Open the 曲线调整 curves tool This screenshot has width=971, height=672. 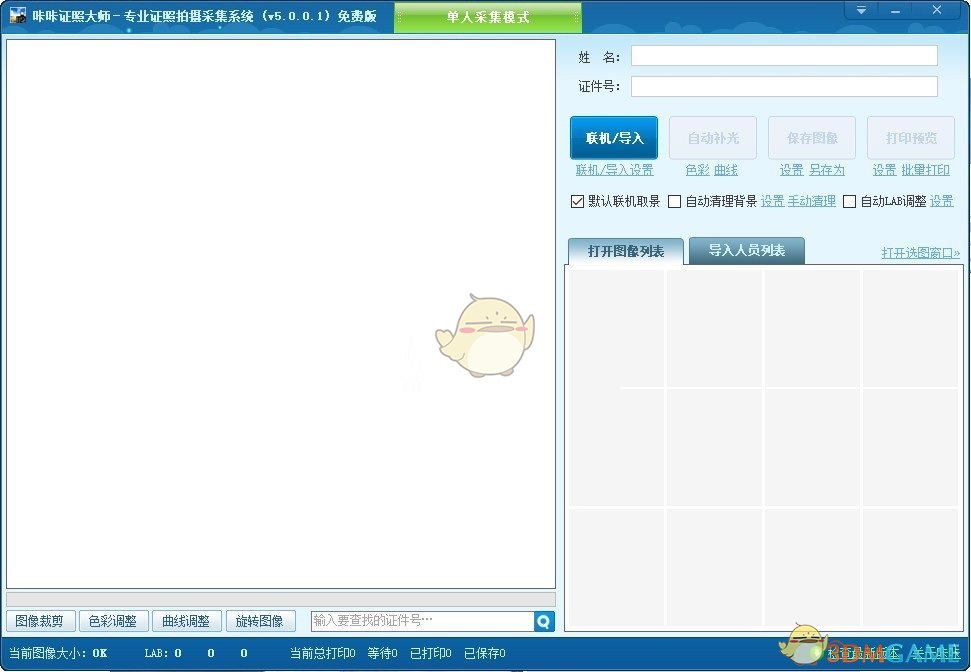(186, 620)
